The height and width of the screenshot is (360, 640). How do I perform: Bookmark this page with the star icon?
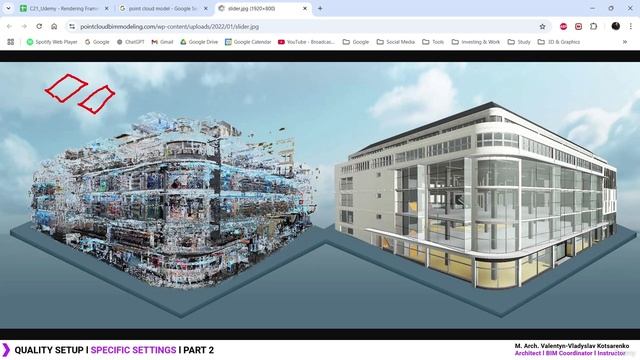point(542,27)
